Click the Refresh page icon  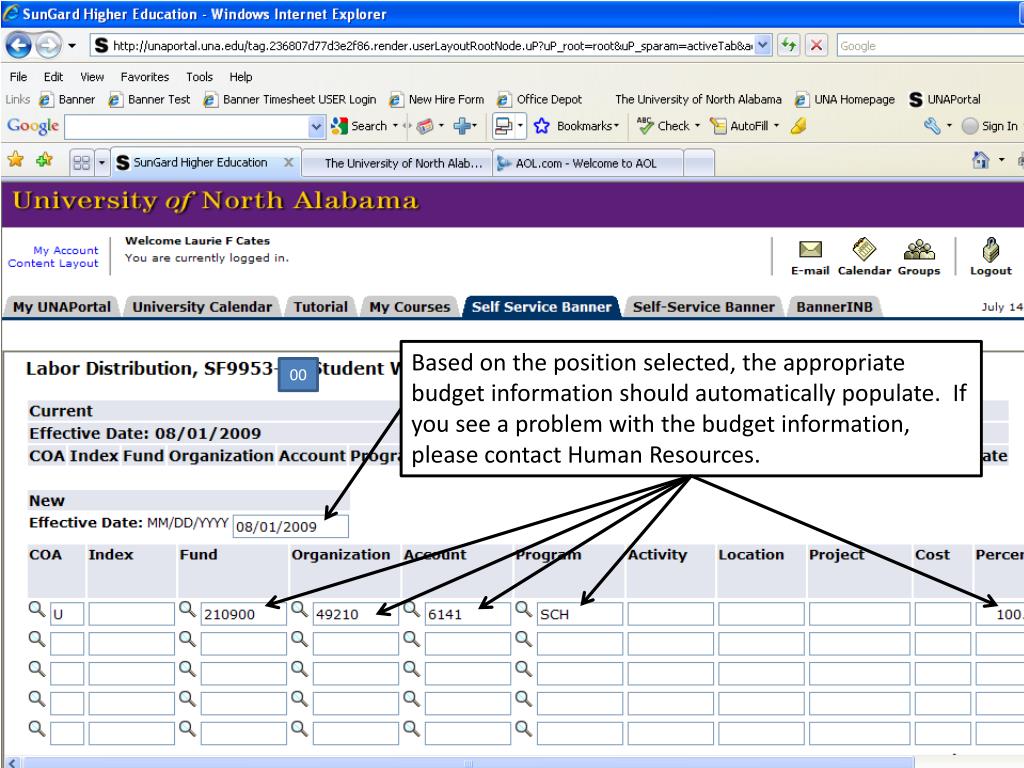click(x=789, y=46)
